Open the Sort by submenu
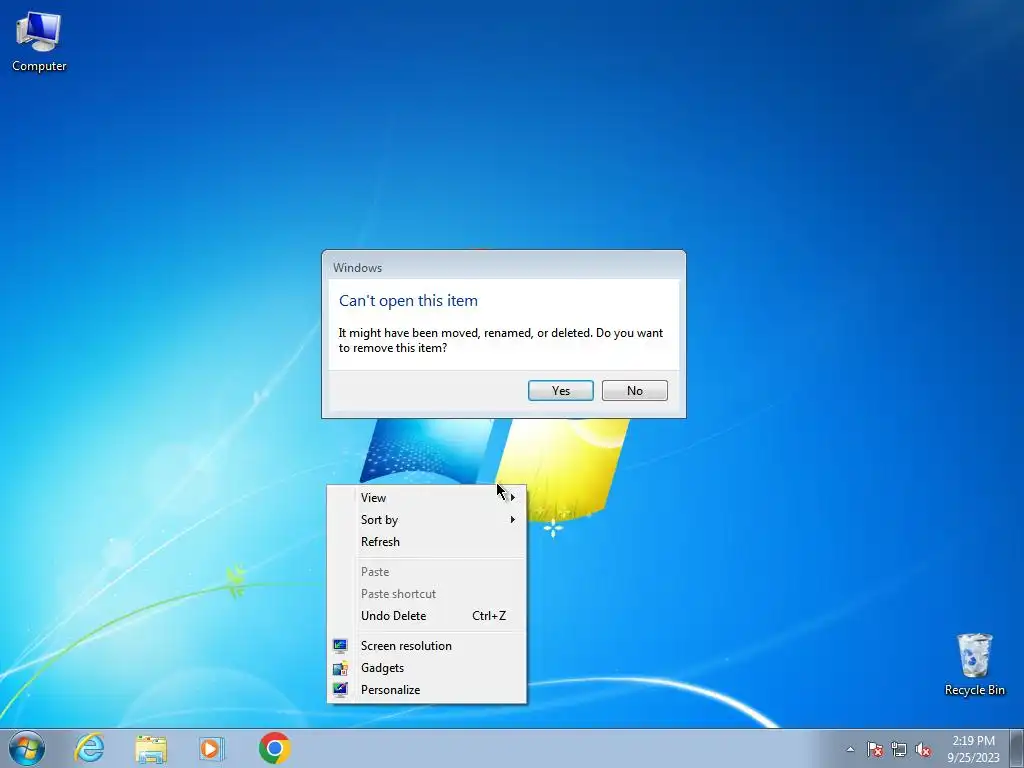 (x=426, y=520)
